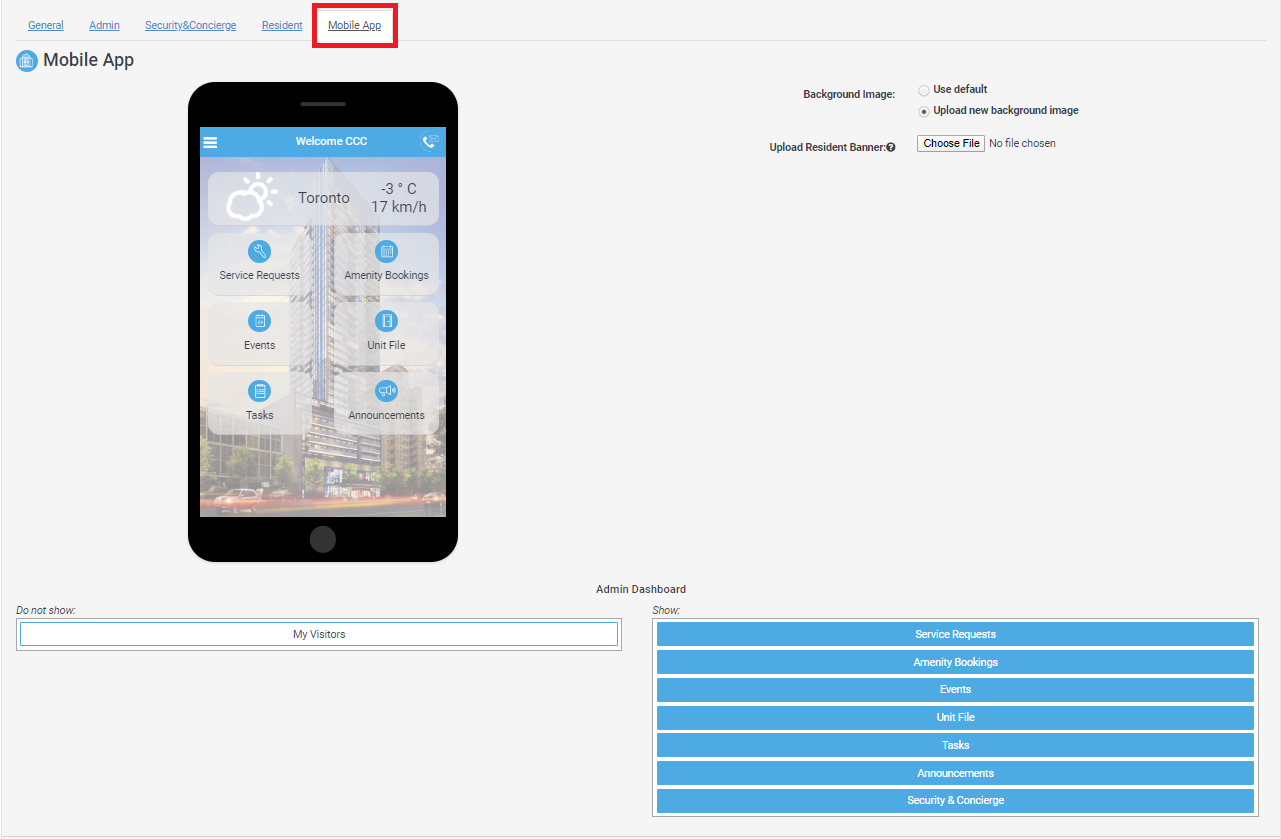The image size is (1281, 839).
Task: Click the Announcements label in phone preview
Action: [386, 415]
